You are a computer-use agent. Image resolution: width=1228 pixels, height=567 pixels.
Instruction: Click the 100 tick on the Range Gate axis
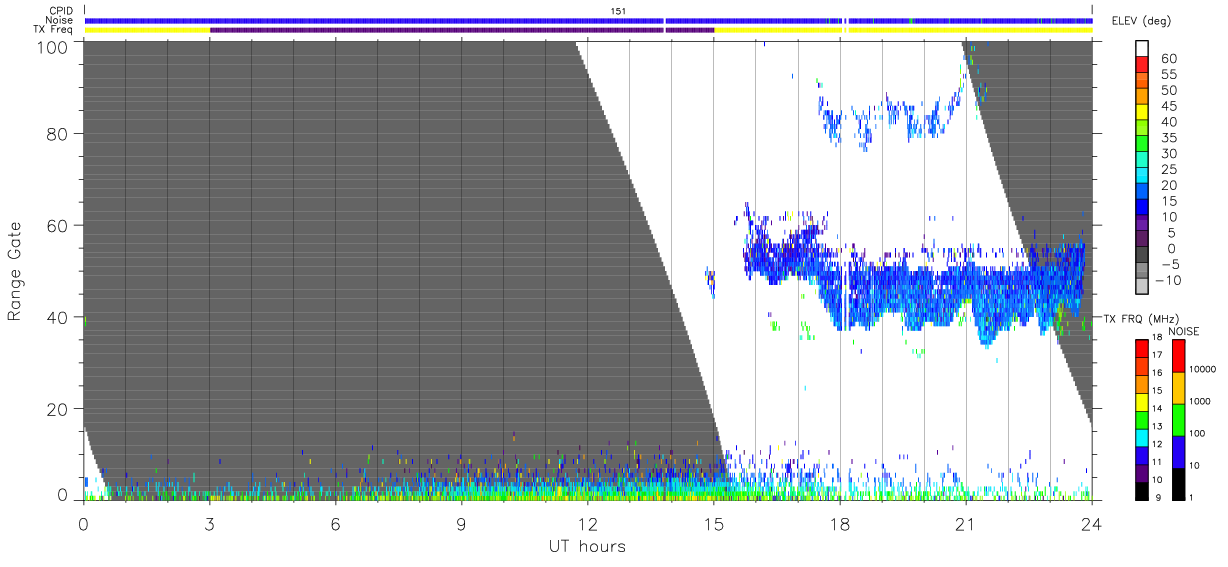coord(55,46)
